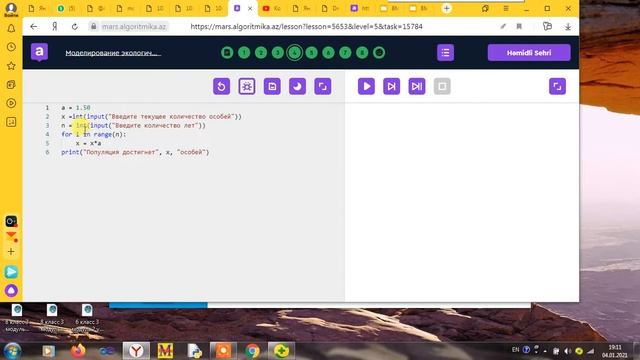Go to lesson step 5

pos(311,53)
